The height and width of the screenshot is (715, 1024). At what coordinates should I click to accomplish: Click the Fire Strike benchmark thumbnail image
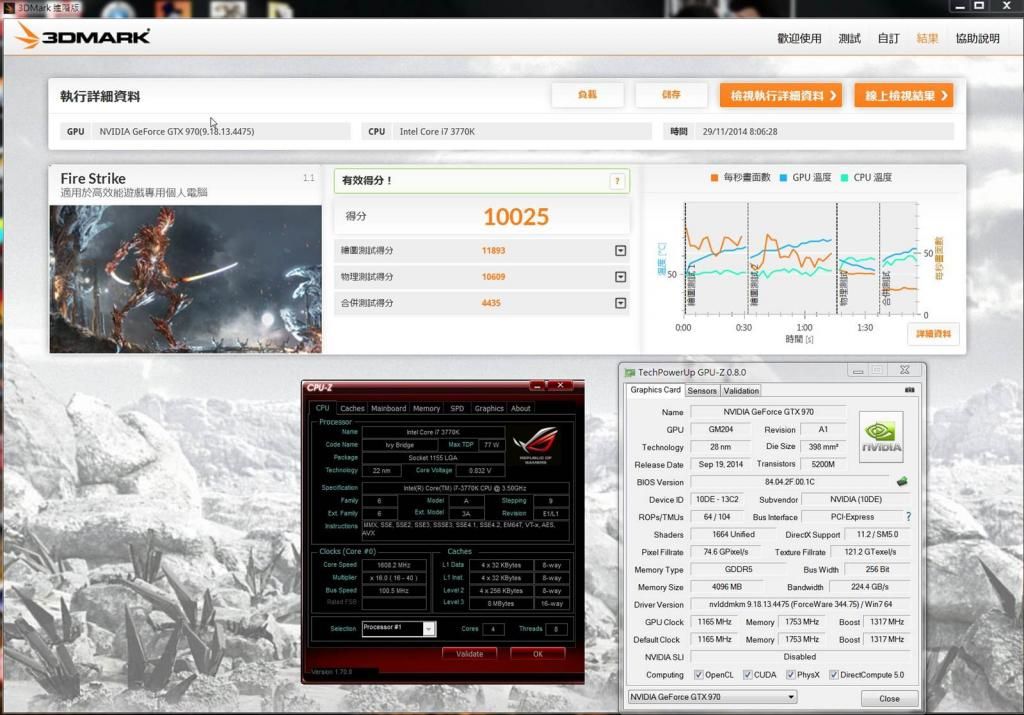(x=185, y=279)
